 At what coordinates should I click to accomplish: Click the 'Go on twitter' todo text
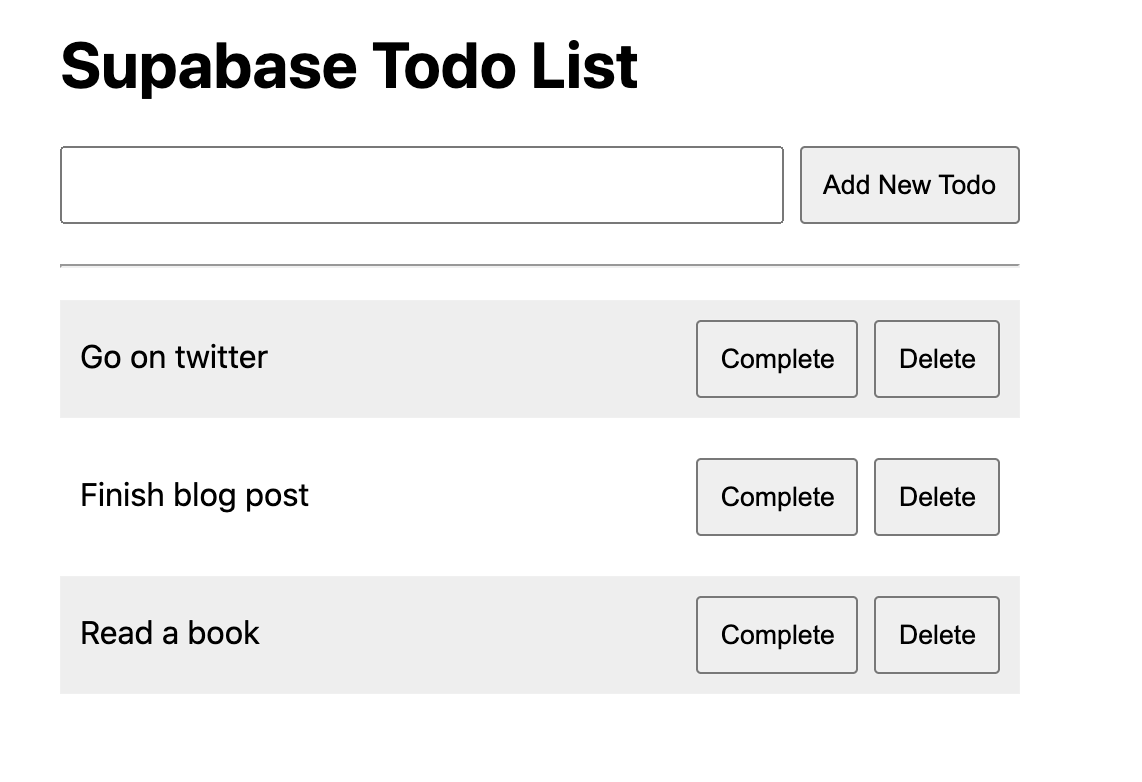(174, 357)
